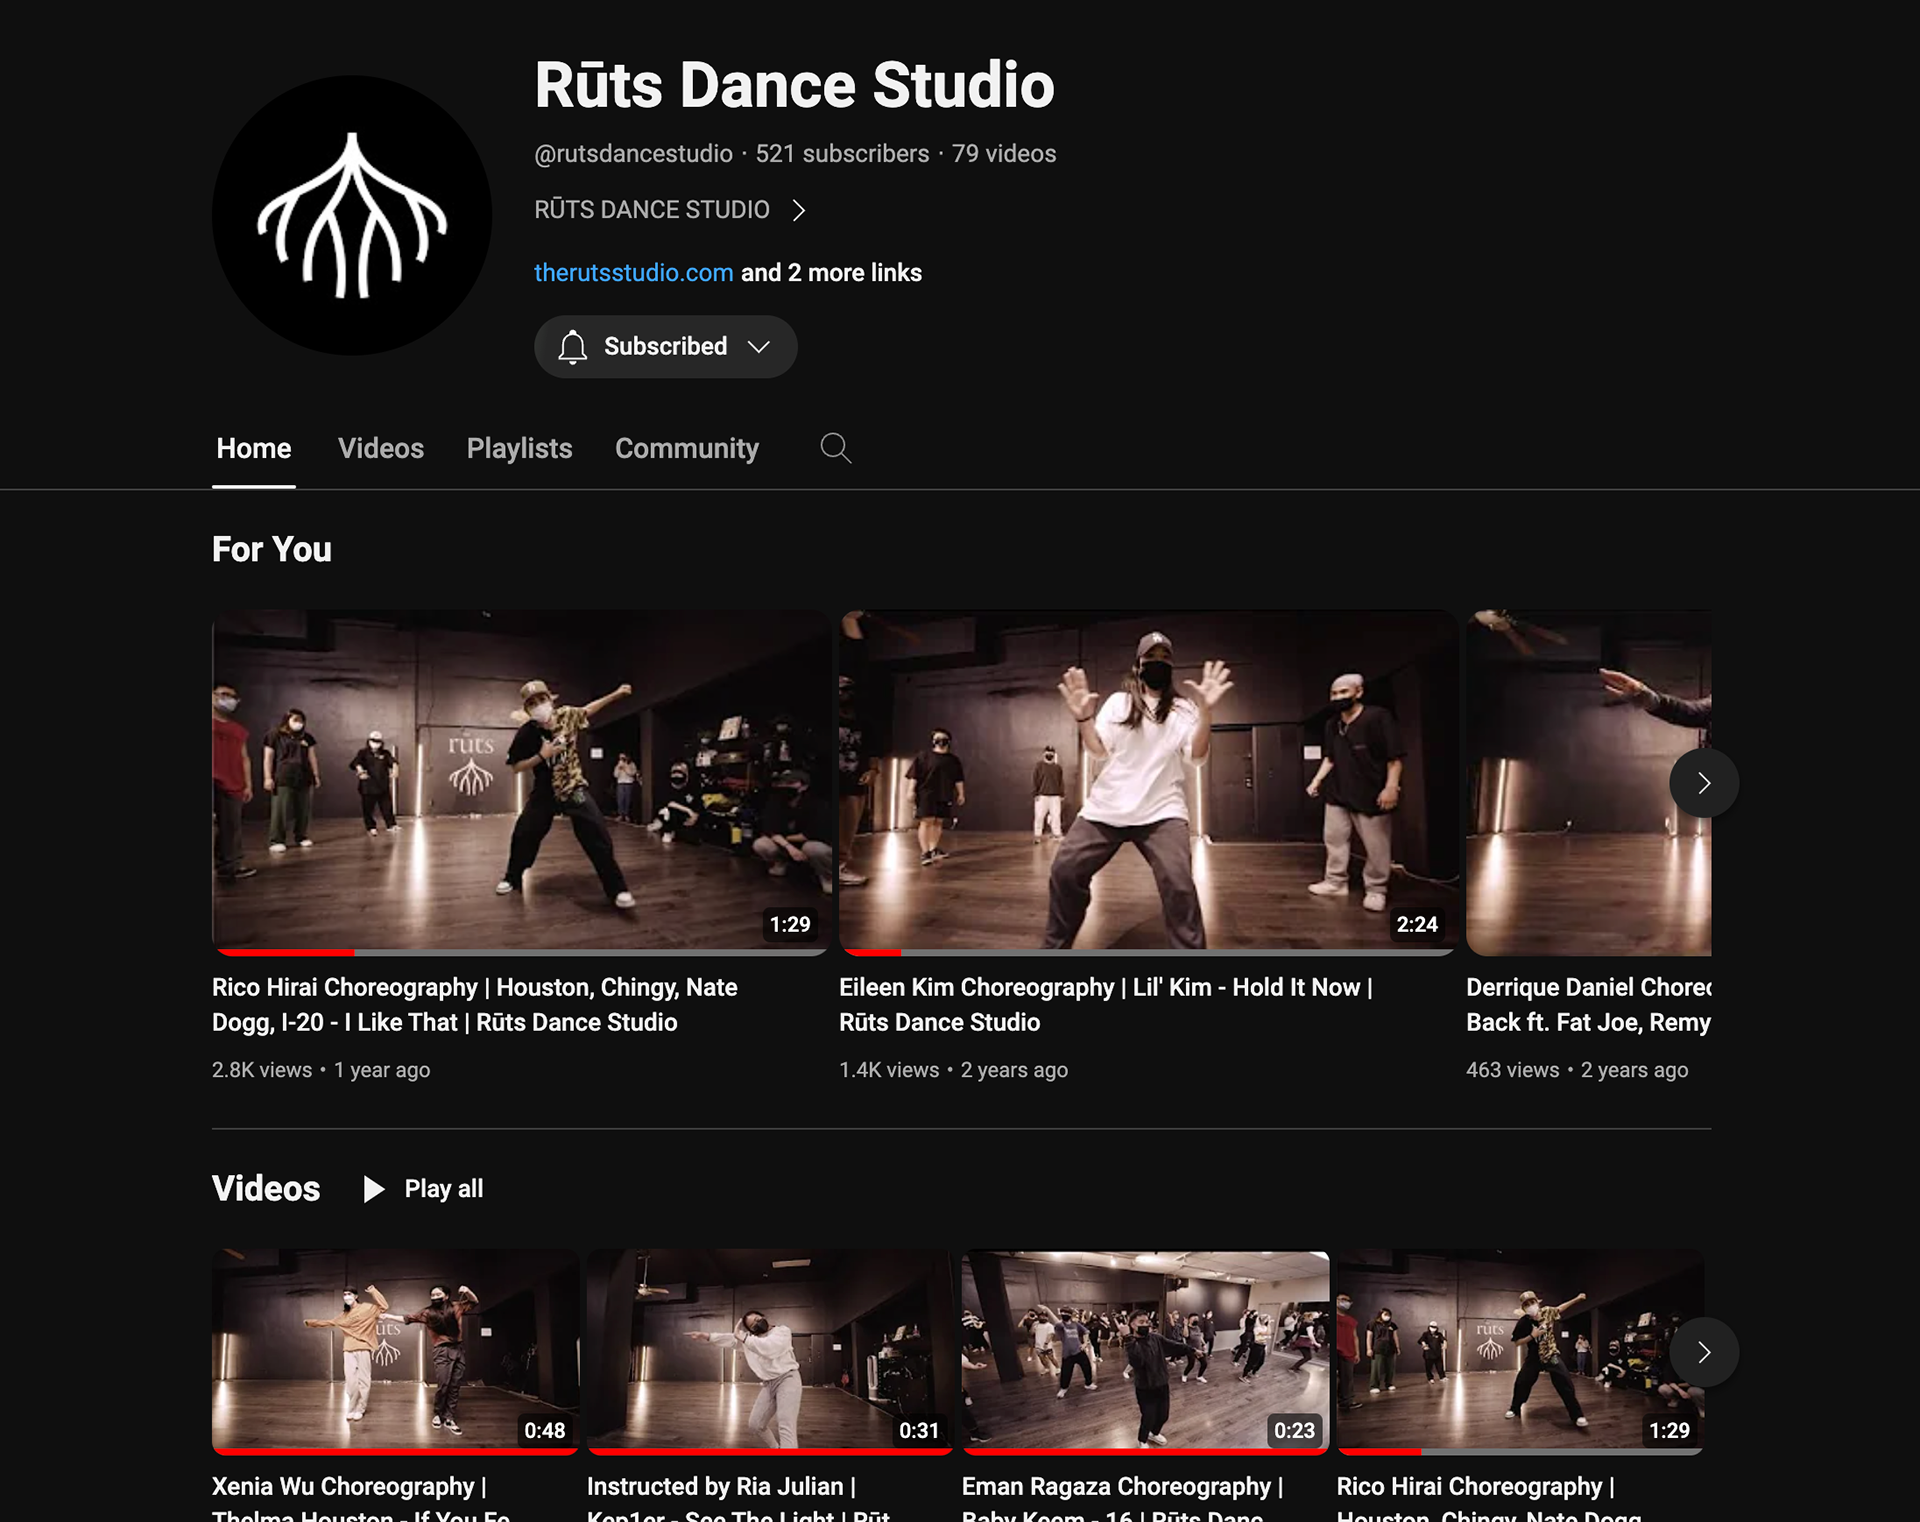The image size is (1920, 1522).
Task: Switch to the Videos tab
Action: (x=380, y=448)
